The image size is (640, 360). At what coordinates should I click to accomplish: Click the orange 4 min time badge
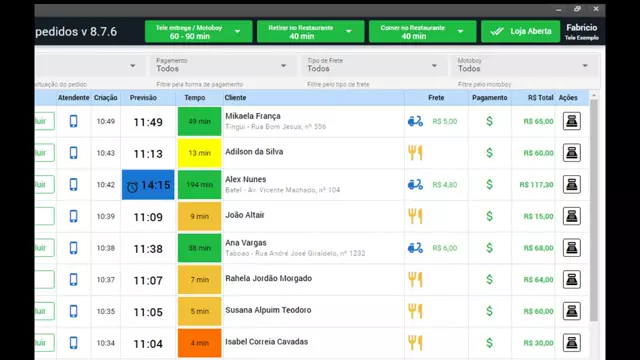[200, 343]
